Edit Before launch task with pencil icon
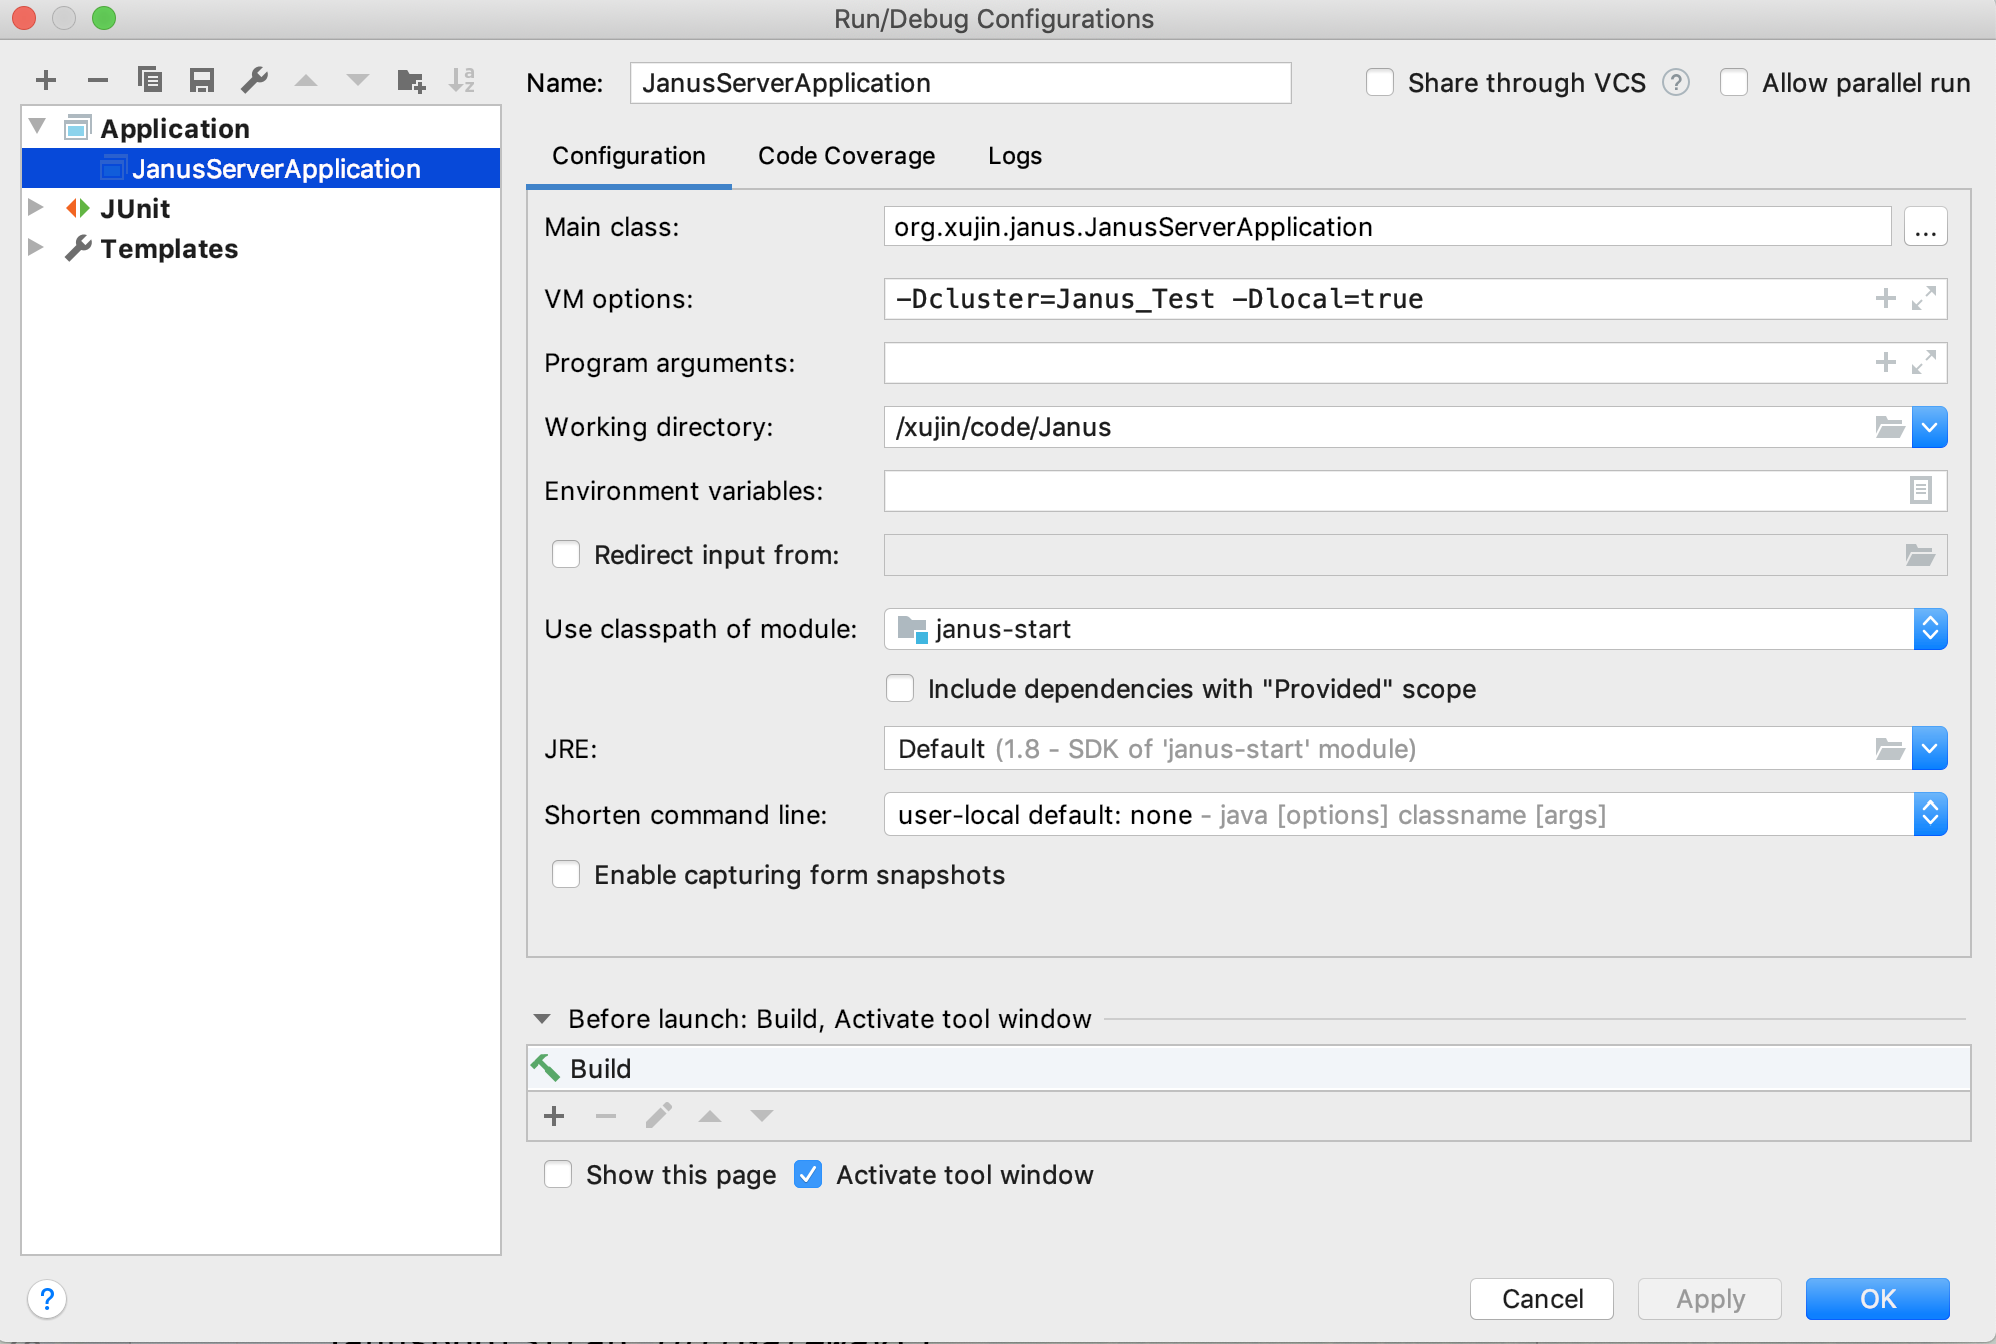The height and width of the screenshot is (1344, 1996). (x=658, y=1116)
